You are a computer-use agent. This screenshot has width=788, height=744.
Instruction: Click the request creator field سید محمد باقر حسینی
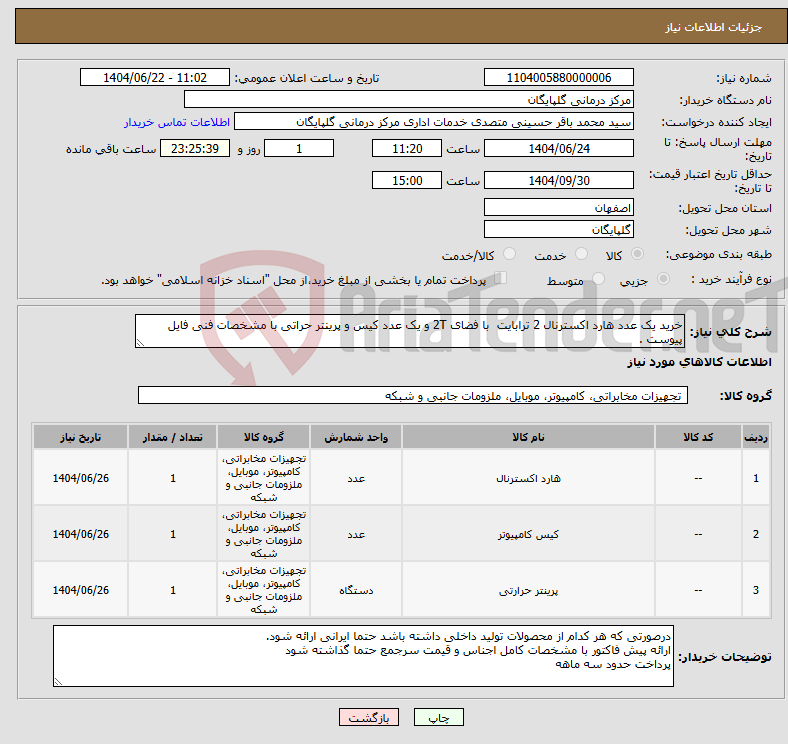point(434,122)
